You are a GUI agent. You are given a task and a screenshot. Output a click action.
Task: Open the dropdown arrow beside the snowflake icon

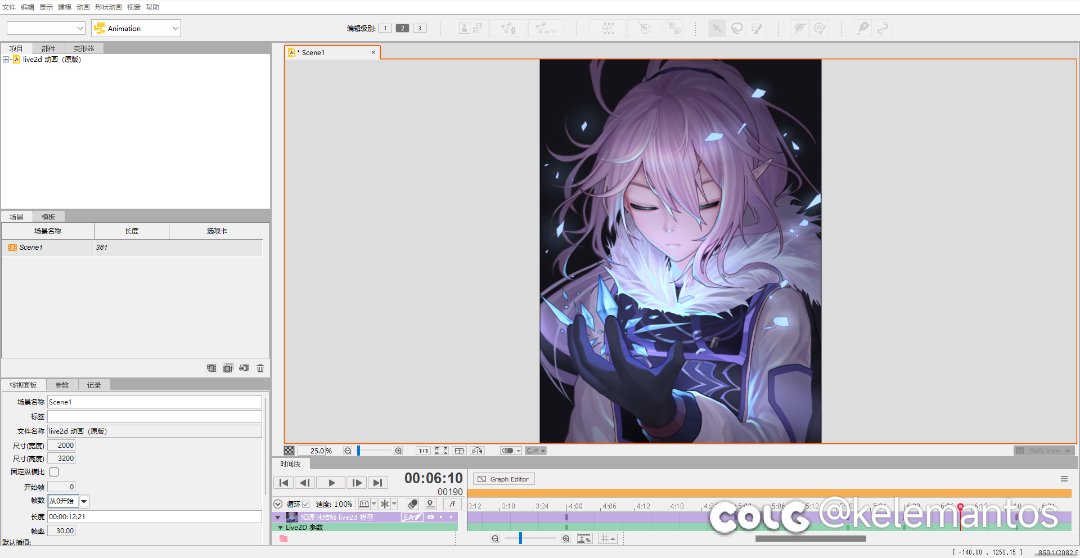(x=395, y=504)
